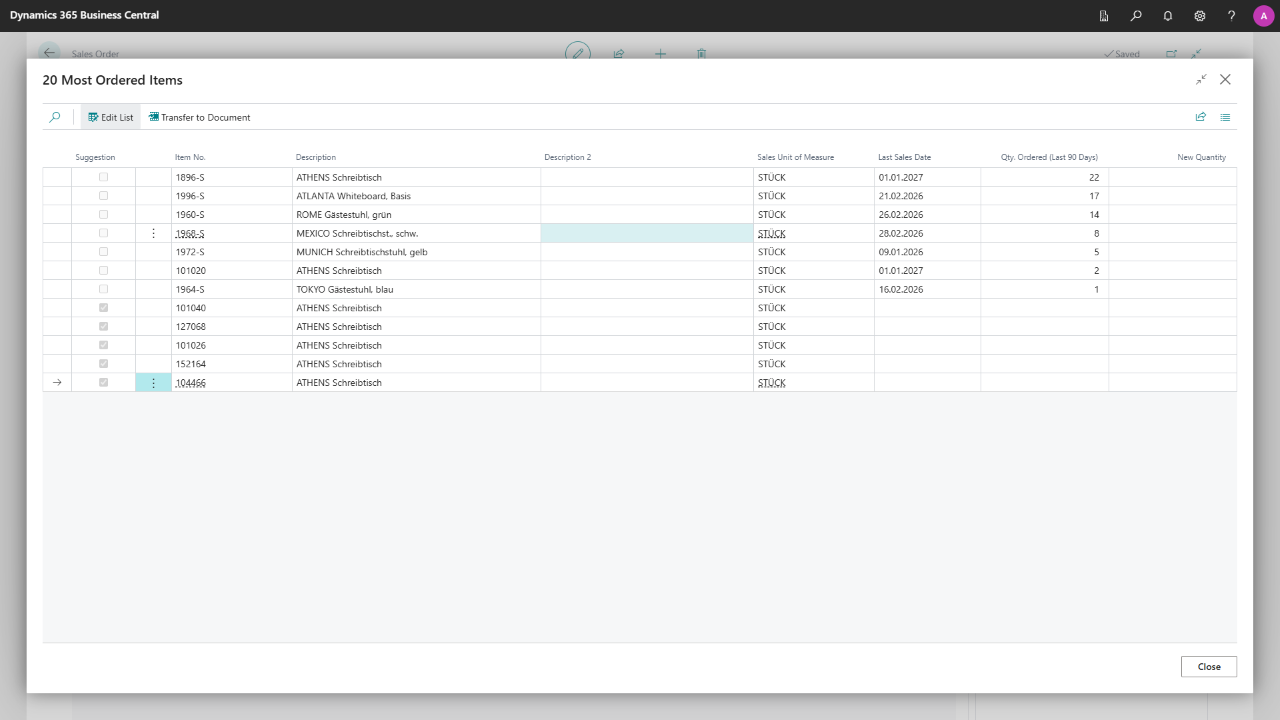Sort by Item No. column header
Screen dimensions: 1280x720
click(x=190, y=157)
